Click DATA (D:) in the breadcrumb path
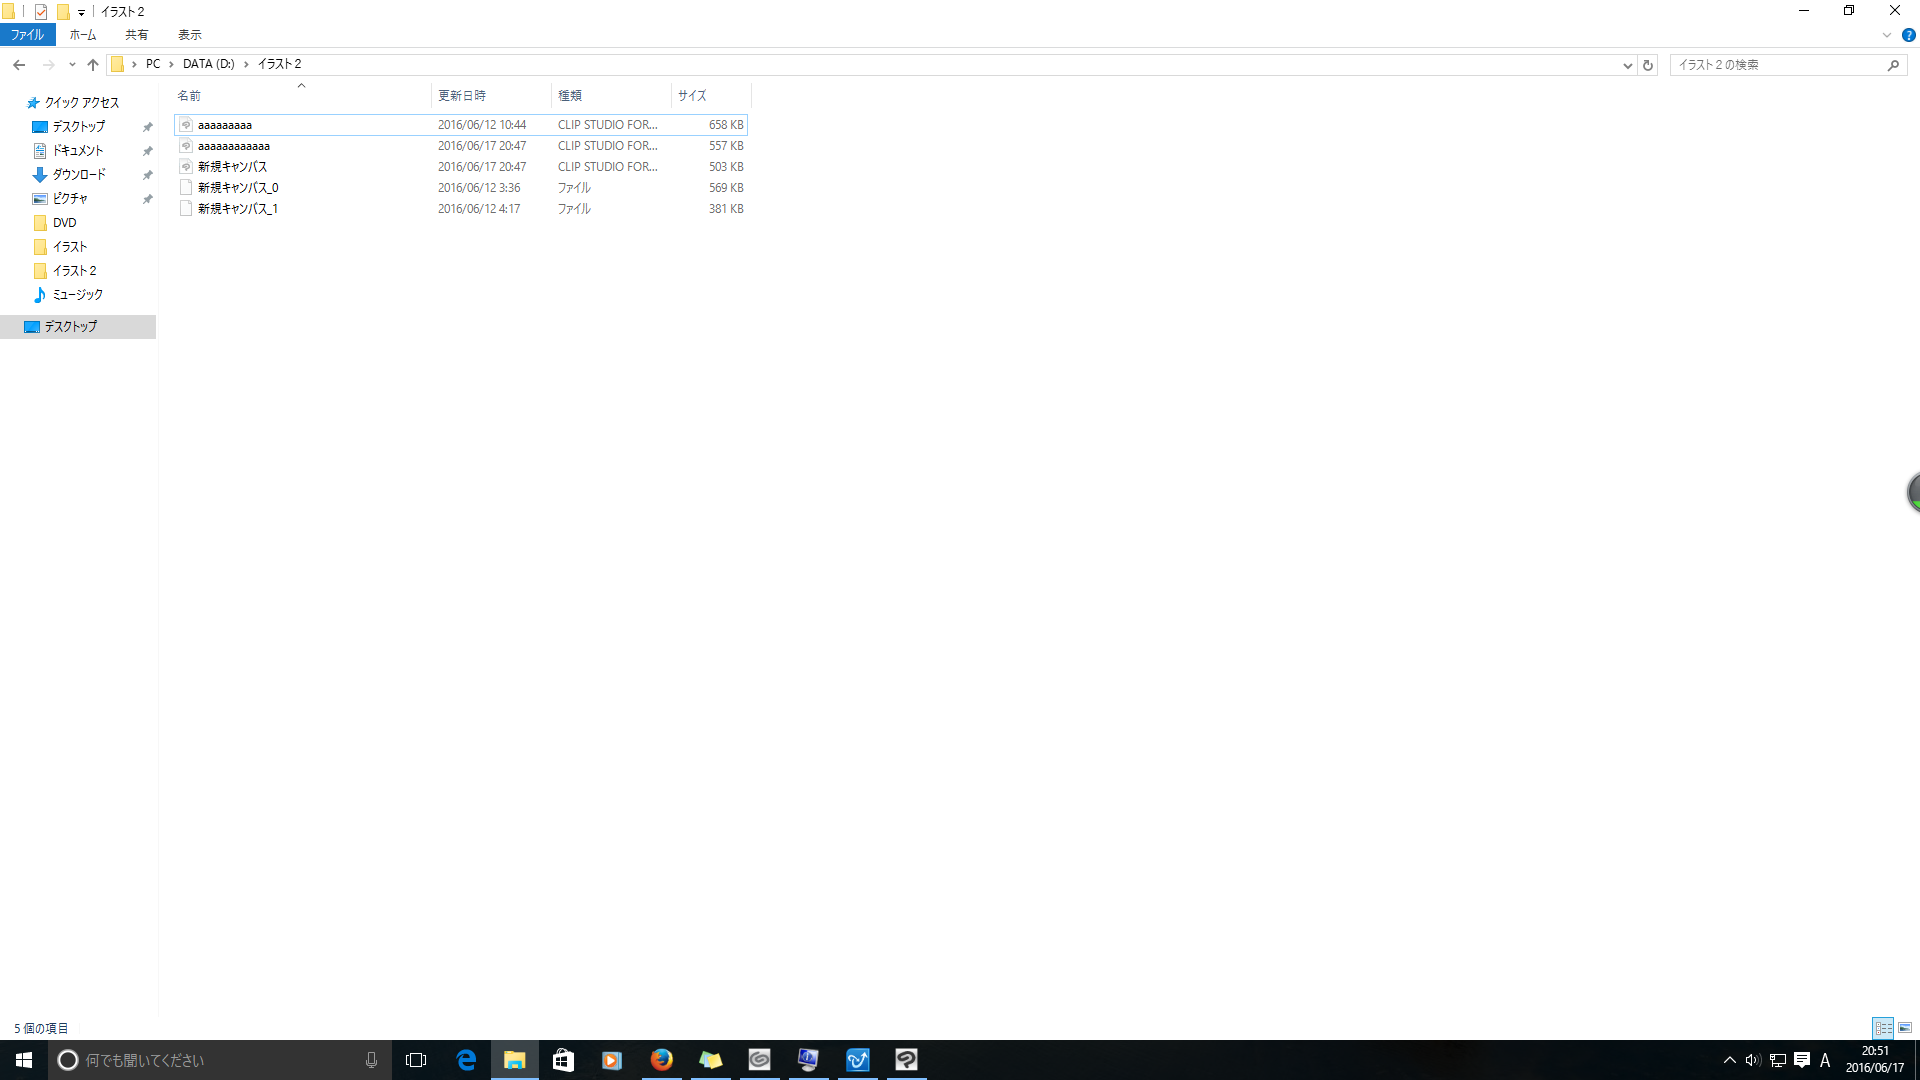This screenshot has height=1080, width=1920. coord(208,64)
